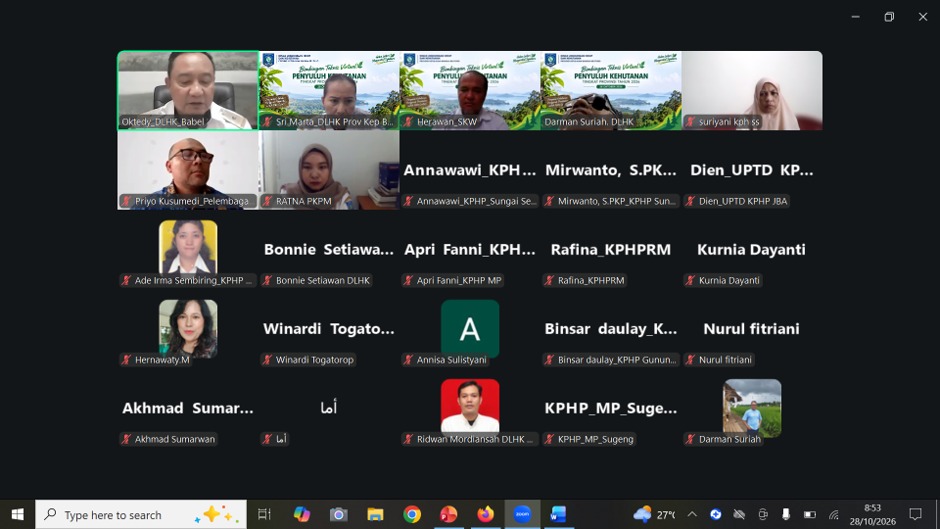Select the Arabic-named participant tile

pyautogui.click(x=329, y=408)
